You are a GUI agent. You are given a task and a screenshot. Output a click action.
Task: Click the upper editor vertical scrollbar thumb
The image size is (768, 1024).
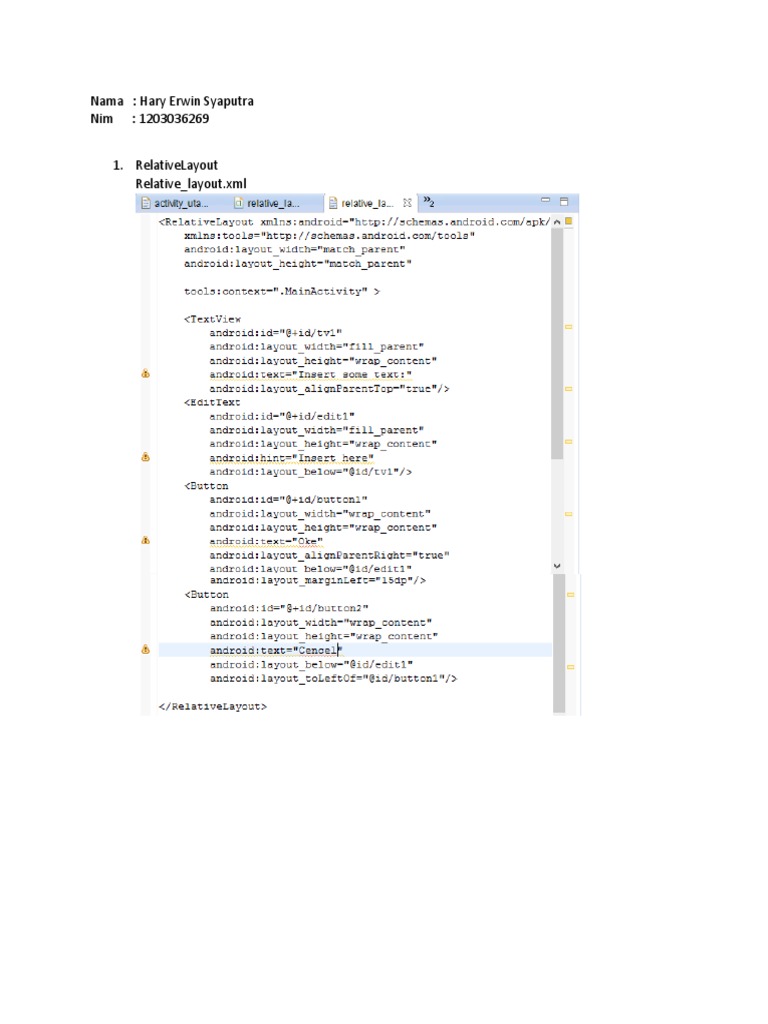point(557,344)
